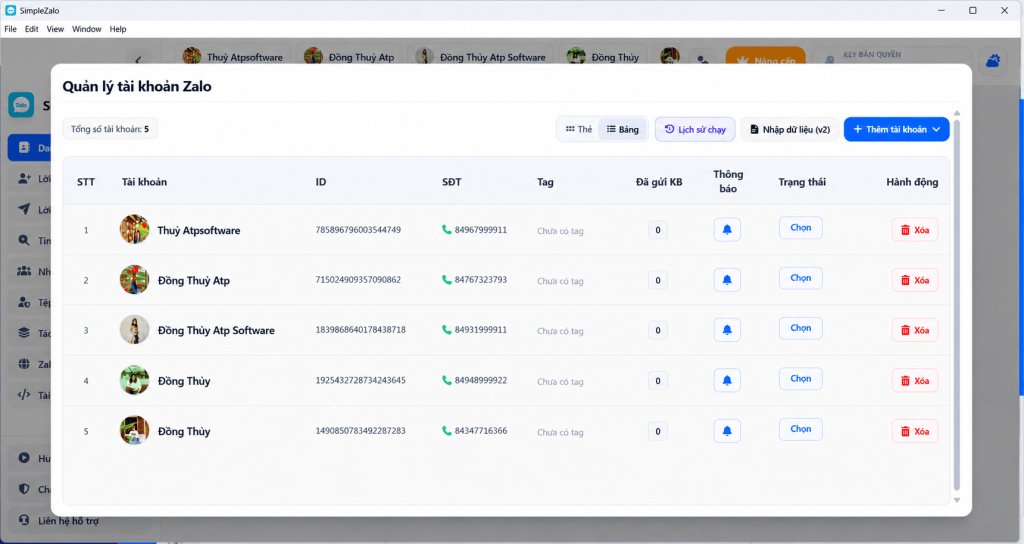The image size is (1024, 544).
Task: Click Chưa có tag in Đồng Thuỳ Atp row
Action: click(x=560, y=281)
